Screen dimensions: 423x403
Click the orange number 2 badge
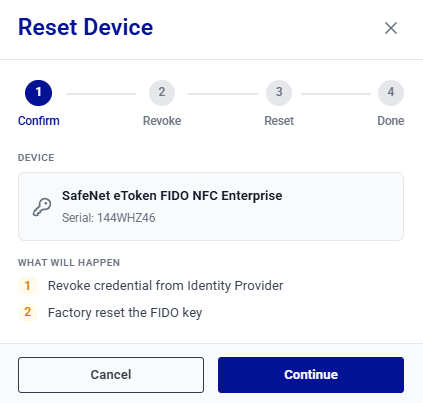click(28, 312)
